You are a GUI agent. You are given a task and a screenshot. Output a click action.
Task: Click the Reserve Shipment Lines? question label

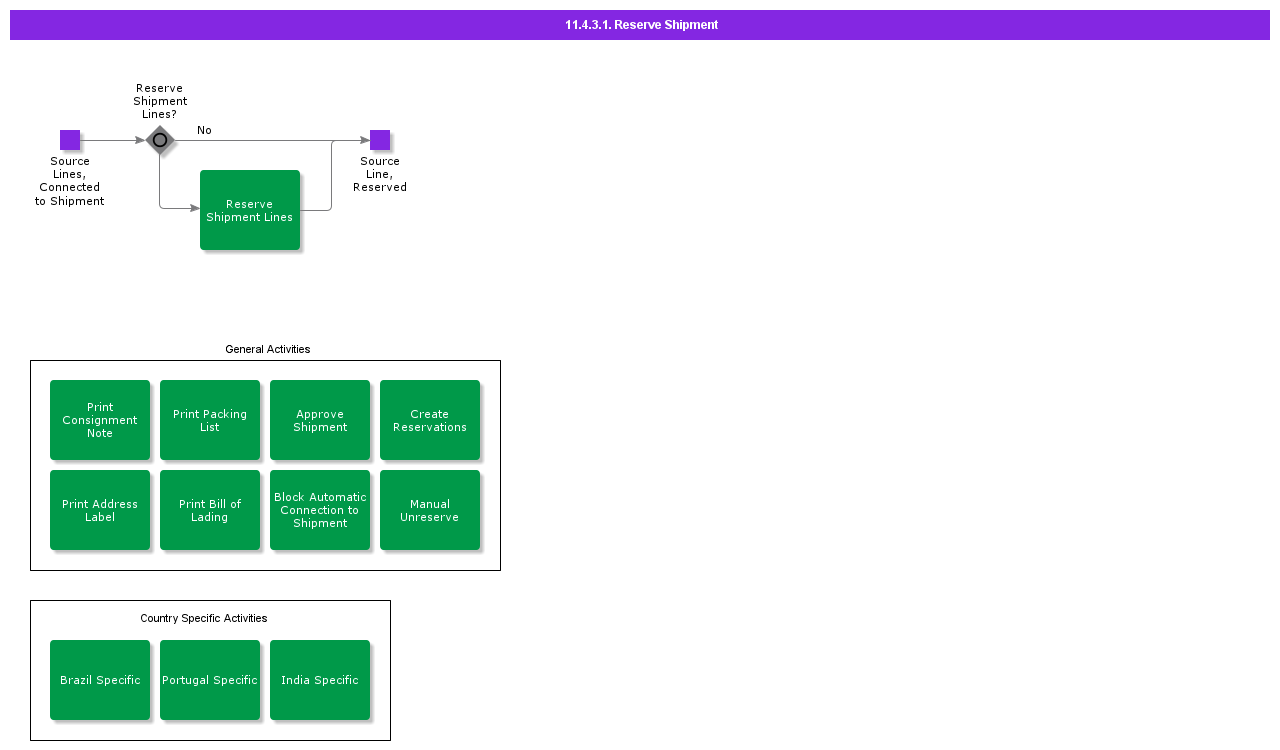160,101
